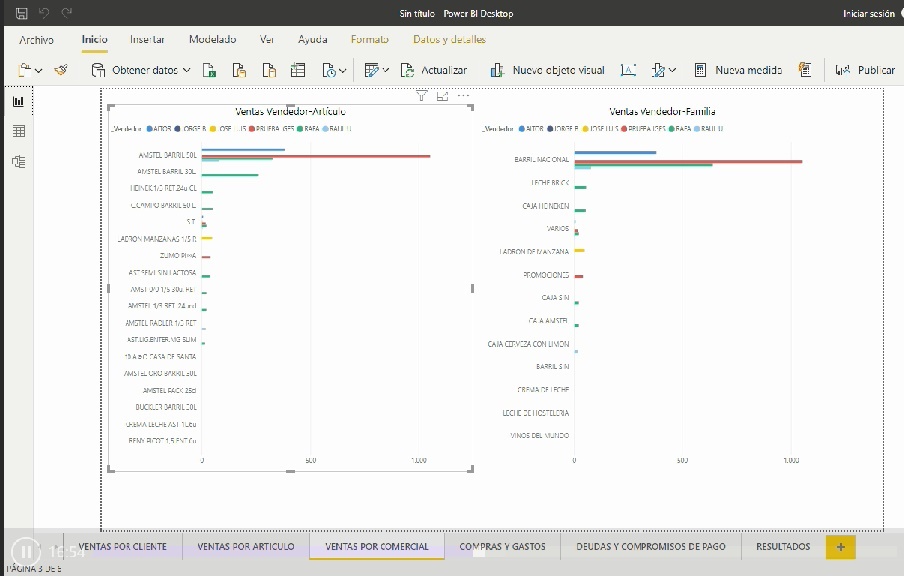
Task: Switch to the Data table view
Action: pyautogui.click(x=18, y=131)
